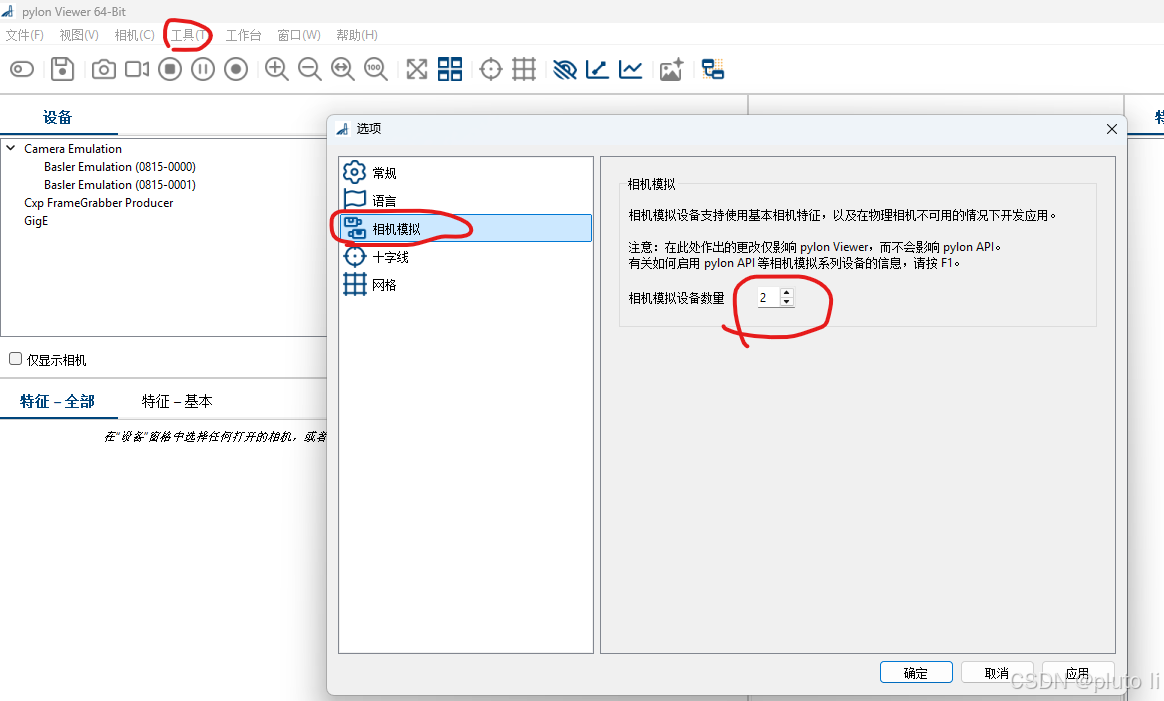Select 十字线 in options list
This screenshot has height=701, width=1164.
tap(465, 257)
